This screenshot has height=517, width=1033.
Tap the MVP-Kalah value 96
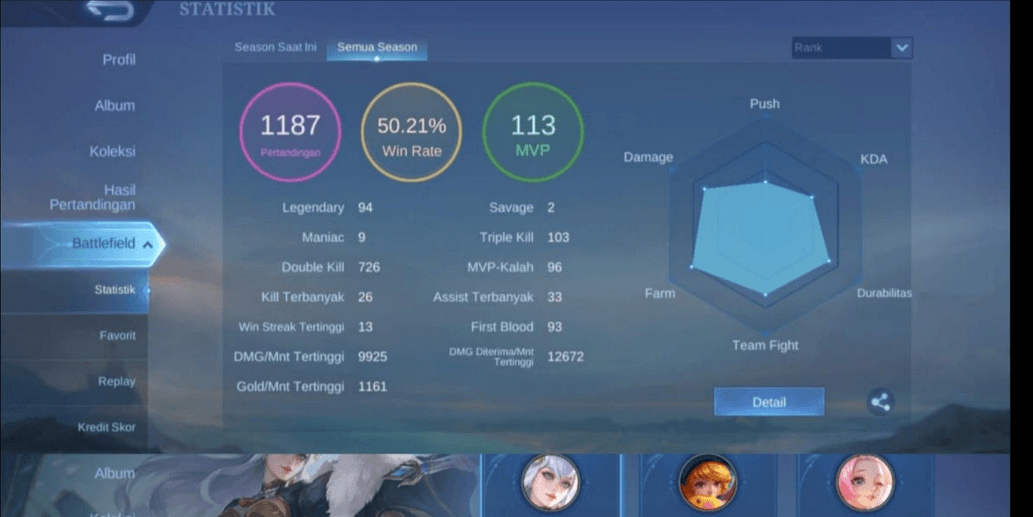pyautogui.click(x=555, y=267)
